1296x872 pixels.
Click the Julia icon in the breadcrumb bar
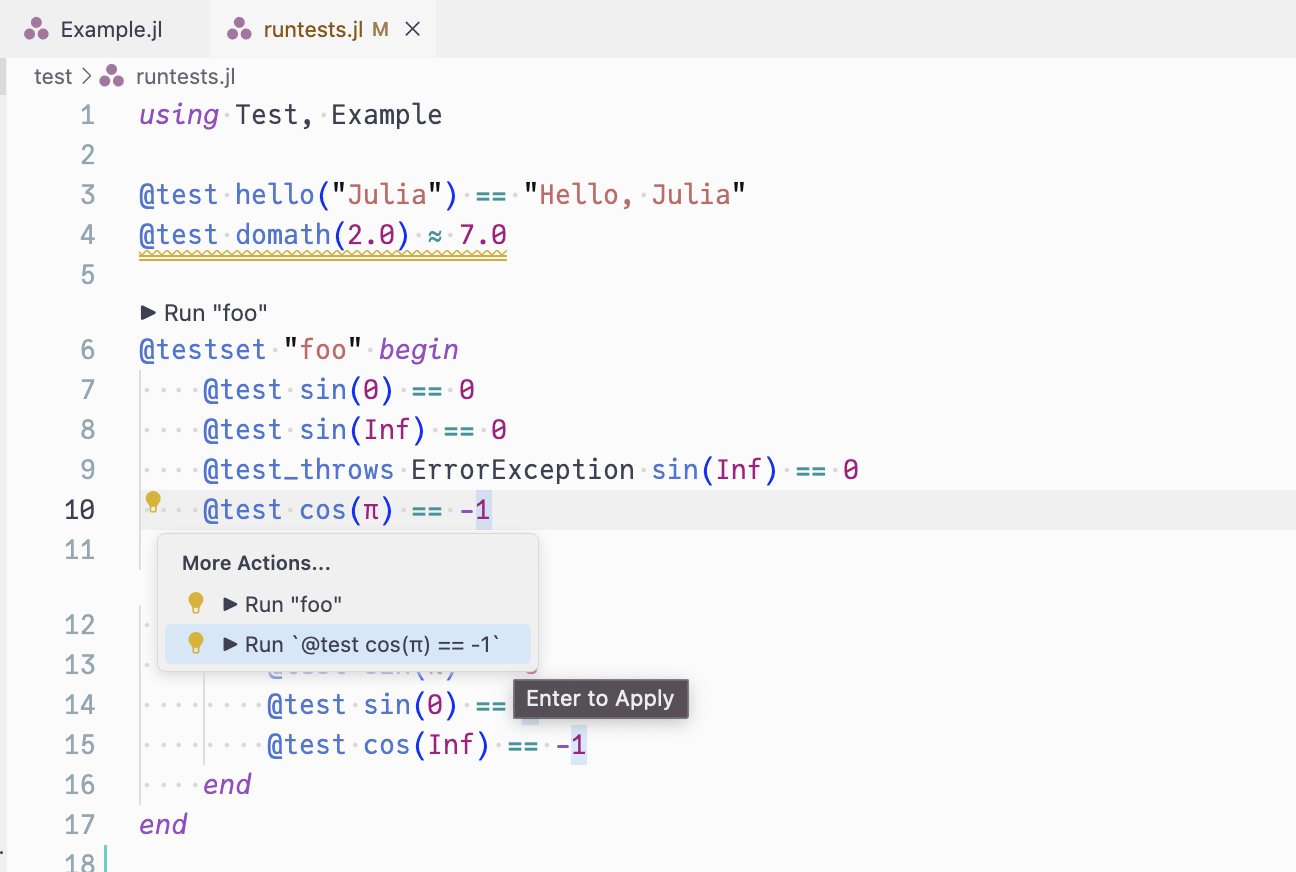tap(110, 76)
